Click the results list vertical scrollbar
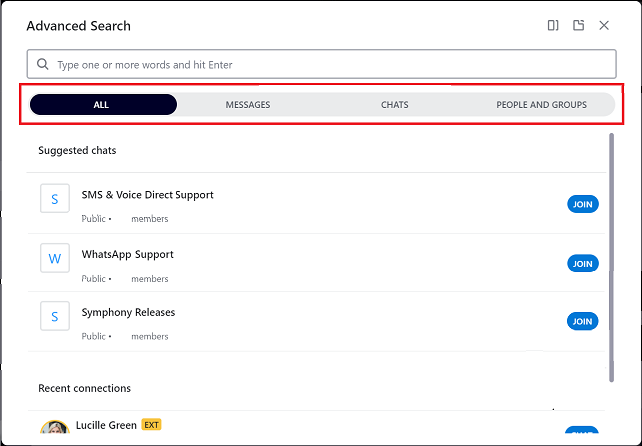642x446 pixels. click(612, 258)
